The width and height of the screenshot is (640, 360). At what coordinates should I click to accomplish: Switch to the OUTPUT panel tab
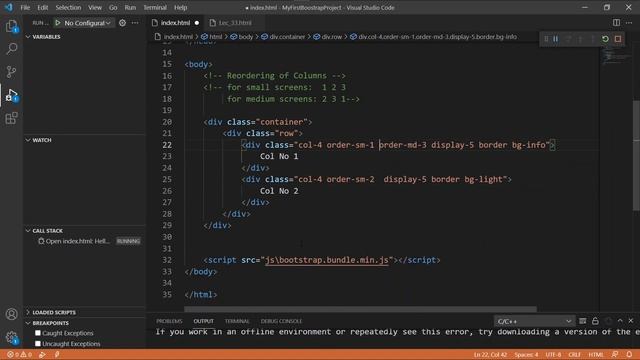(203, 321)
